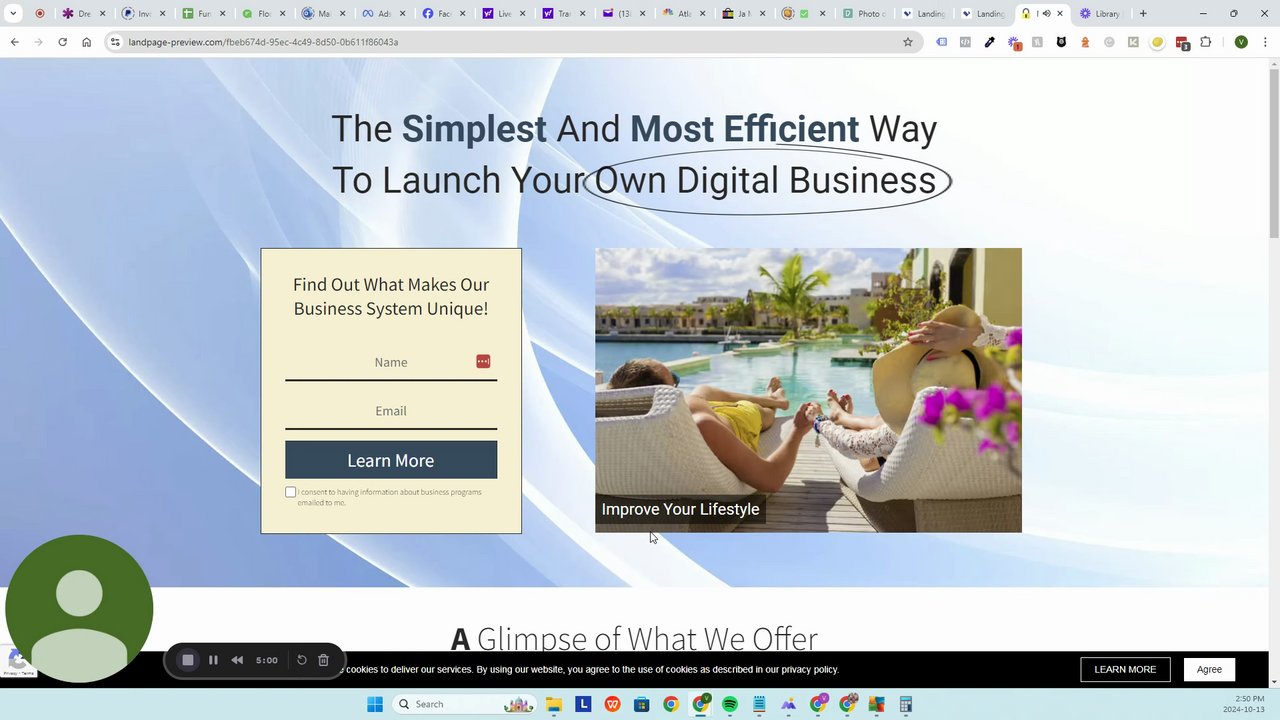1280x720 pixels.
Task: Go back to previous page
Action: pos(14,42)
